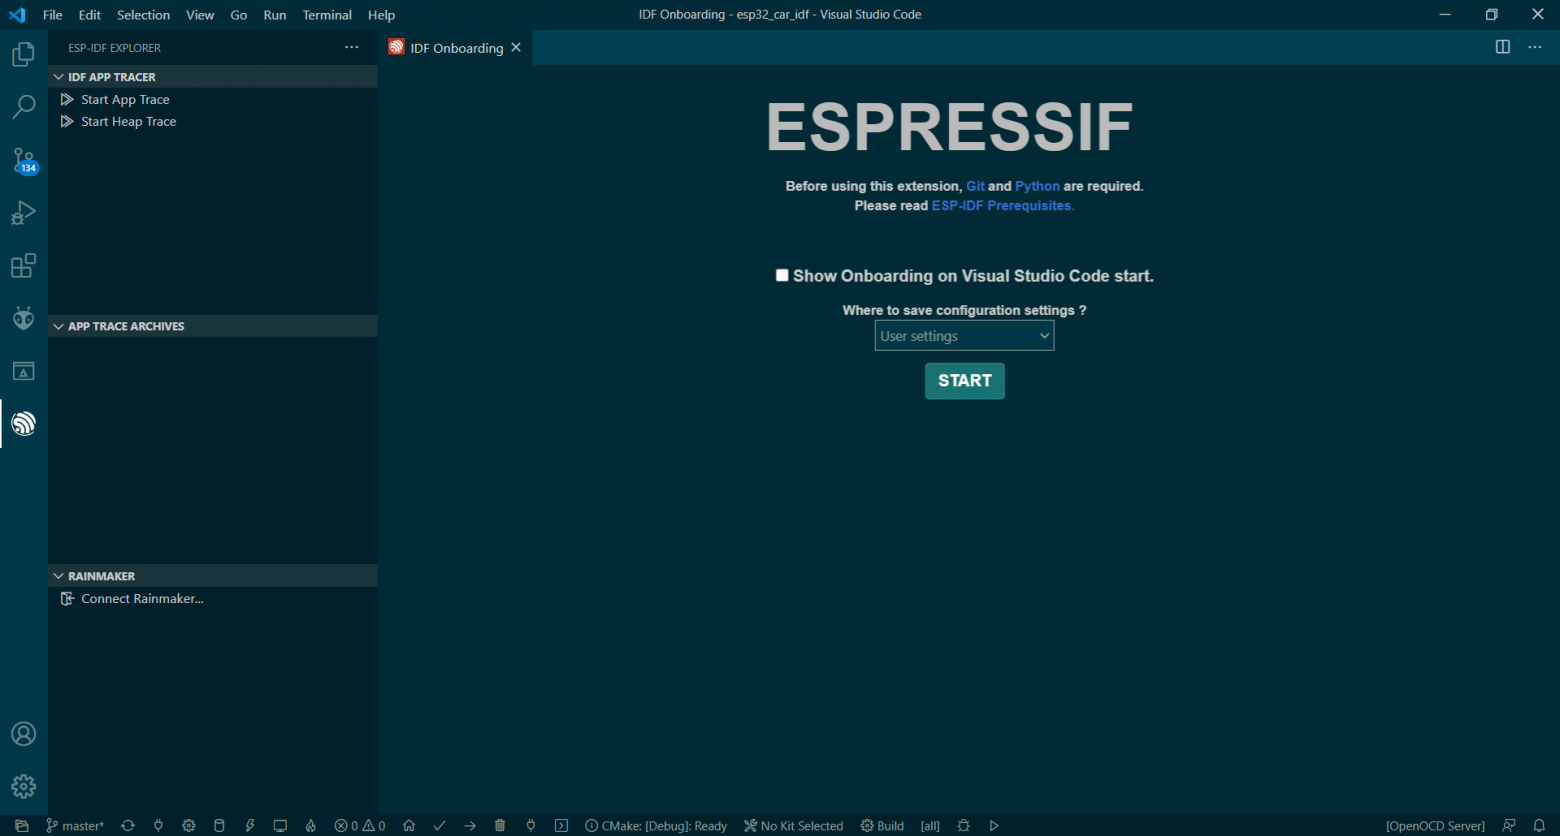Click the master* branch in status bar
The image size is (1560, 836).
75,826
